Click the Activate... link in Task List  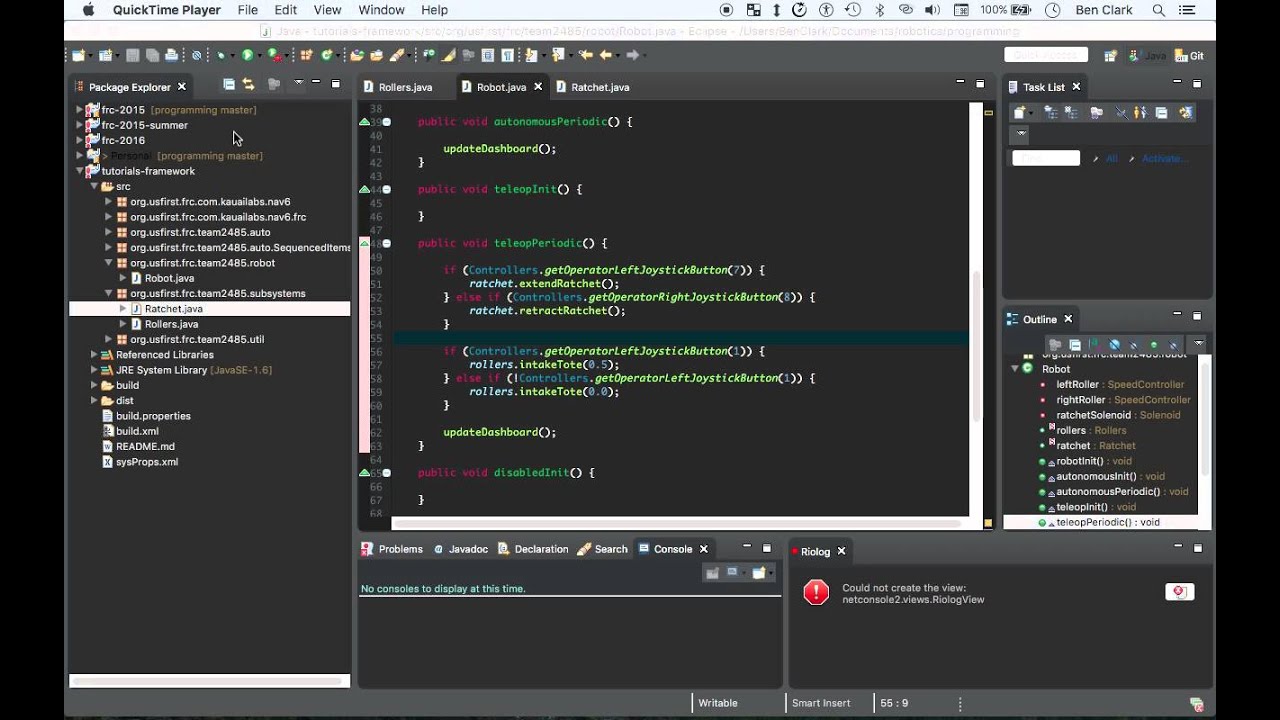(1162, 158)
